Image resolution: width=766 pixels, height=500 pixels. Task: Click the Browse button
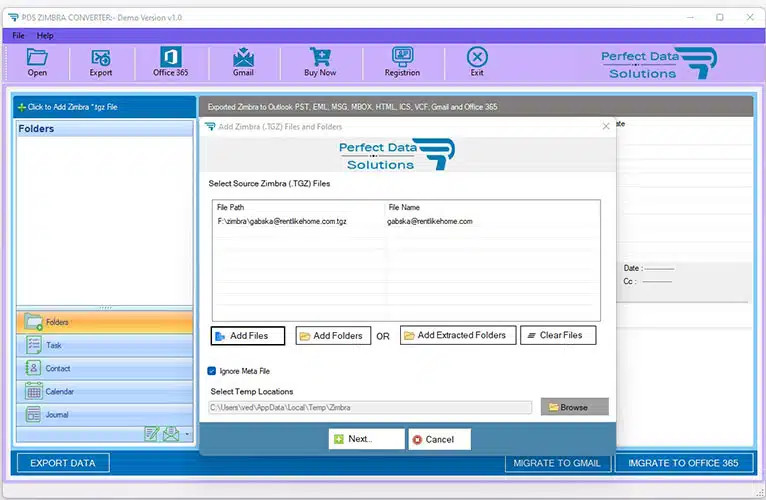pos(574,407)
